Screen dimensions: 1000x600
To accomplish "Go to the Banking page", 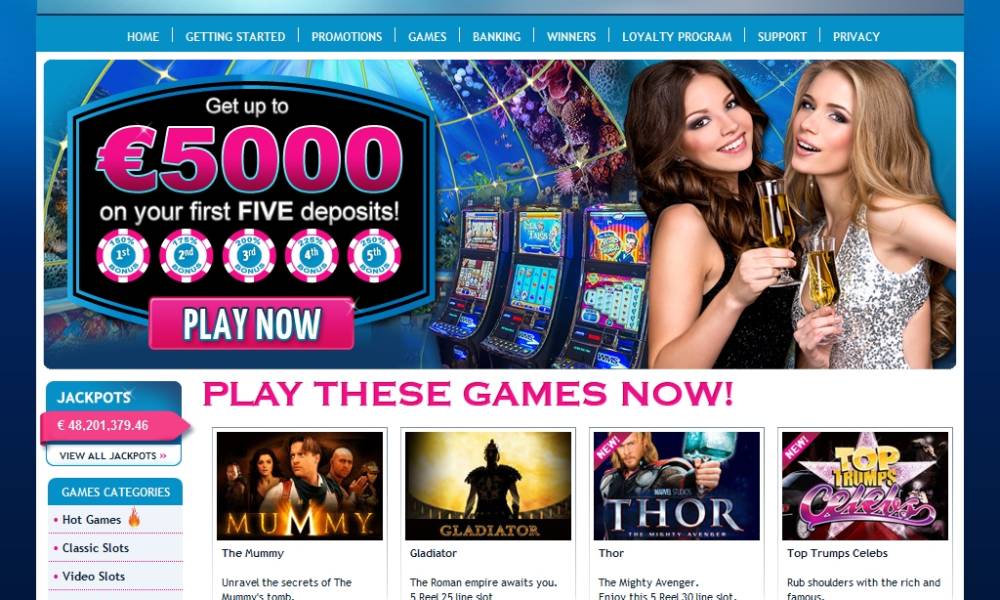I will pos(496,37).
